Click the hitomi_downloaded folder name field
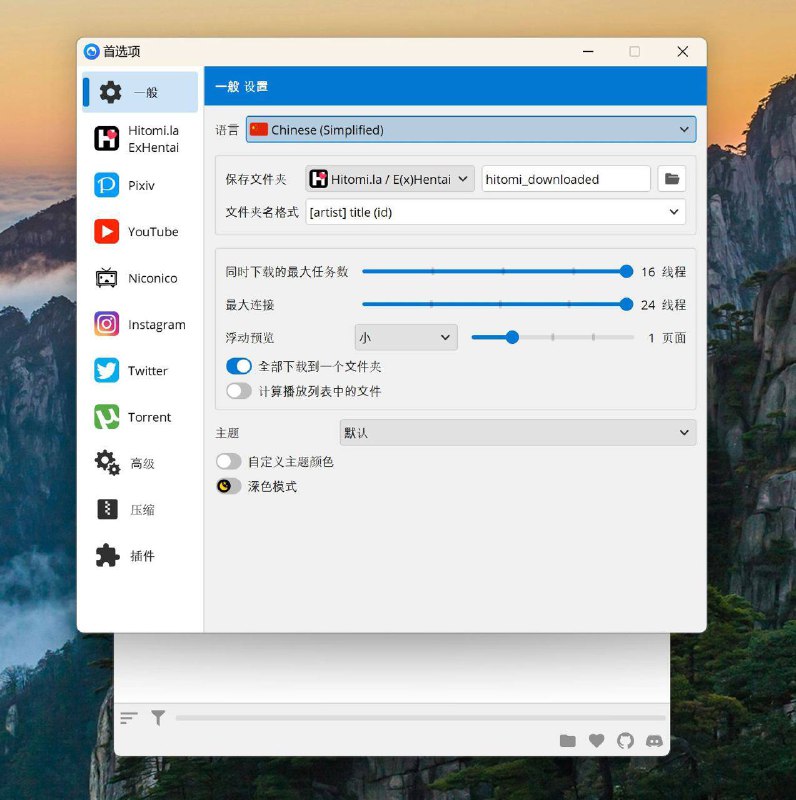 (566, 179)
